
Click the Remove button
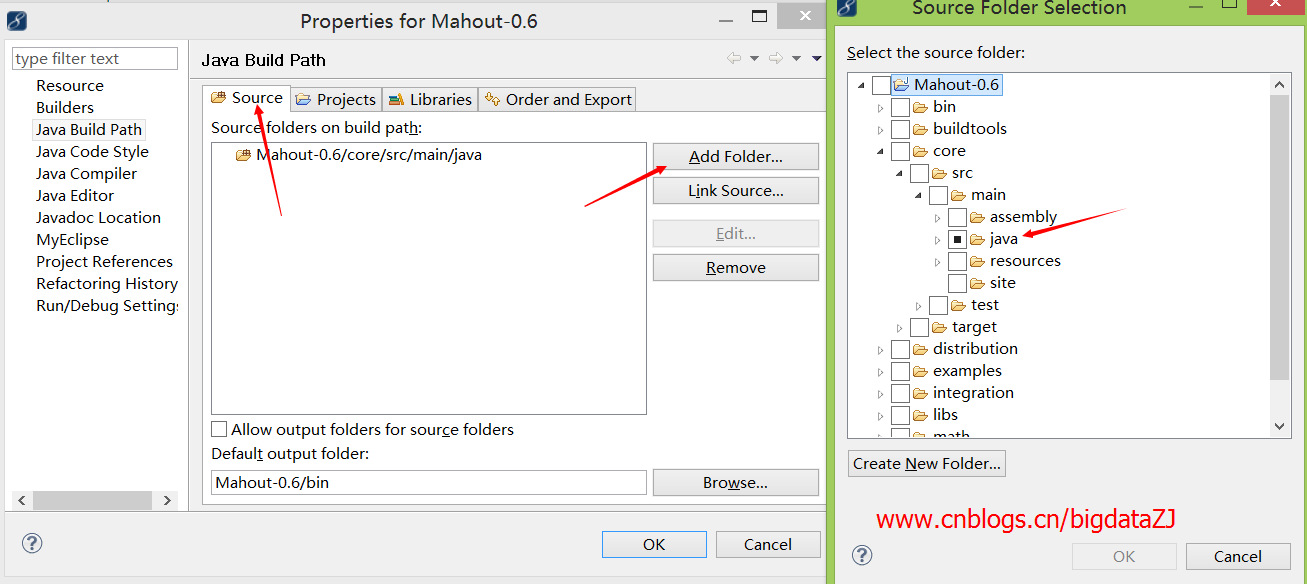736,267
